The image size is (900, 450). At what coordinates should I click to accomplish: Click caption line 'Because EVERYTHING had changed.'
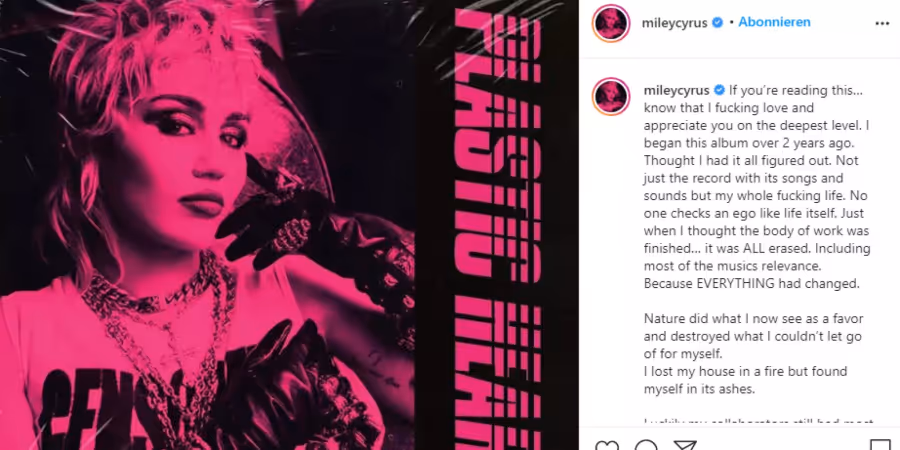(752, 284)
